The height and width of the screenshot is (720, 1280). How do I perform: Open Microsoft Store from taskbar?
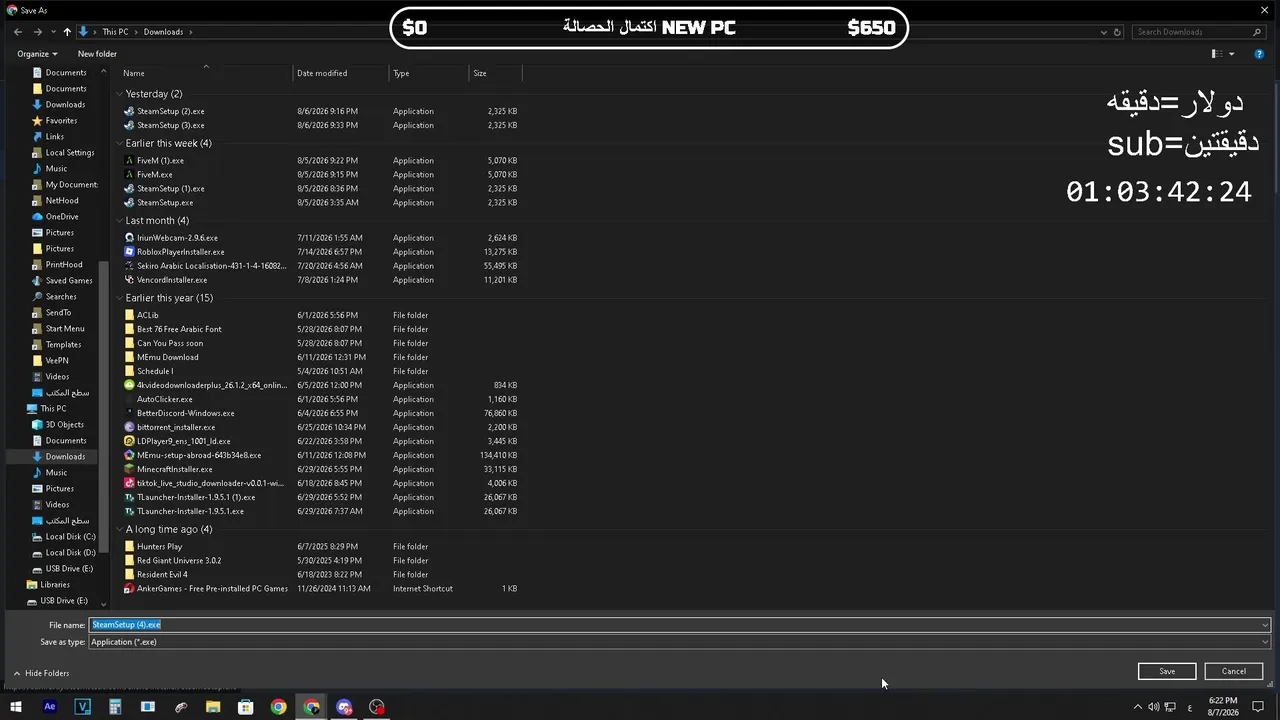pos(246,707)
